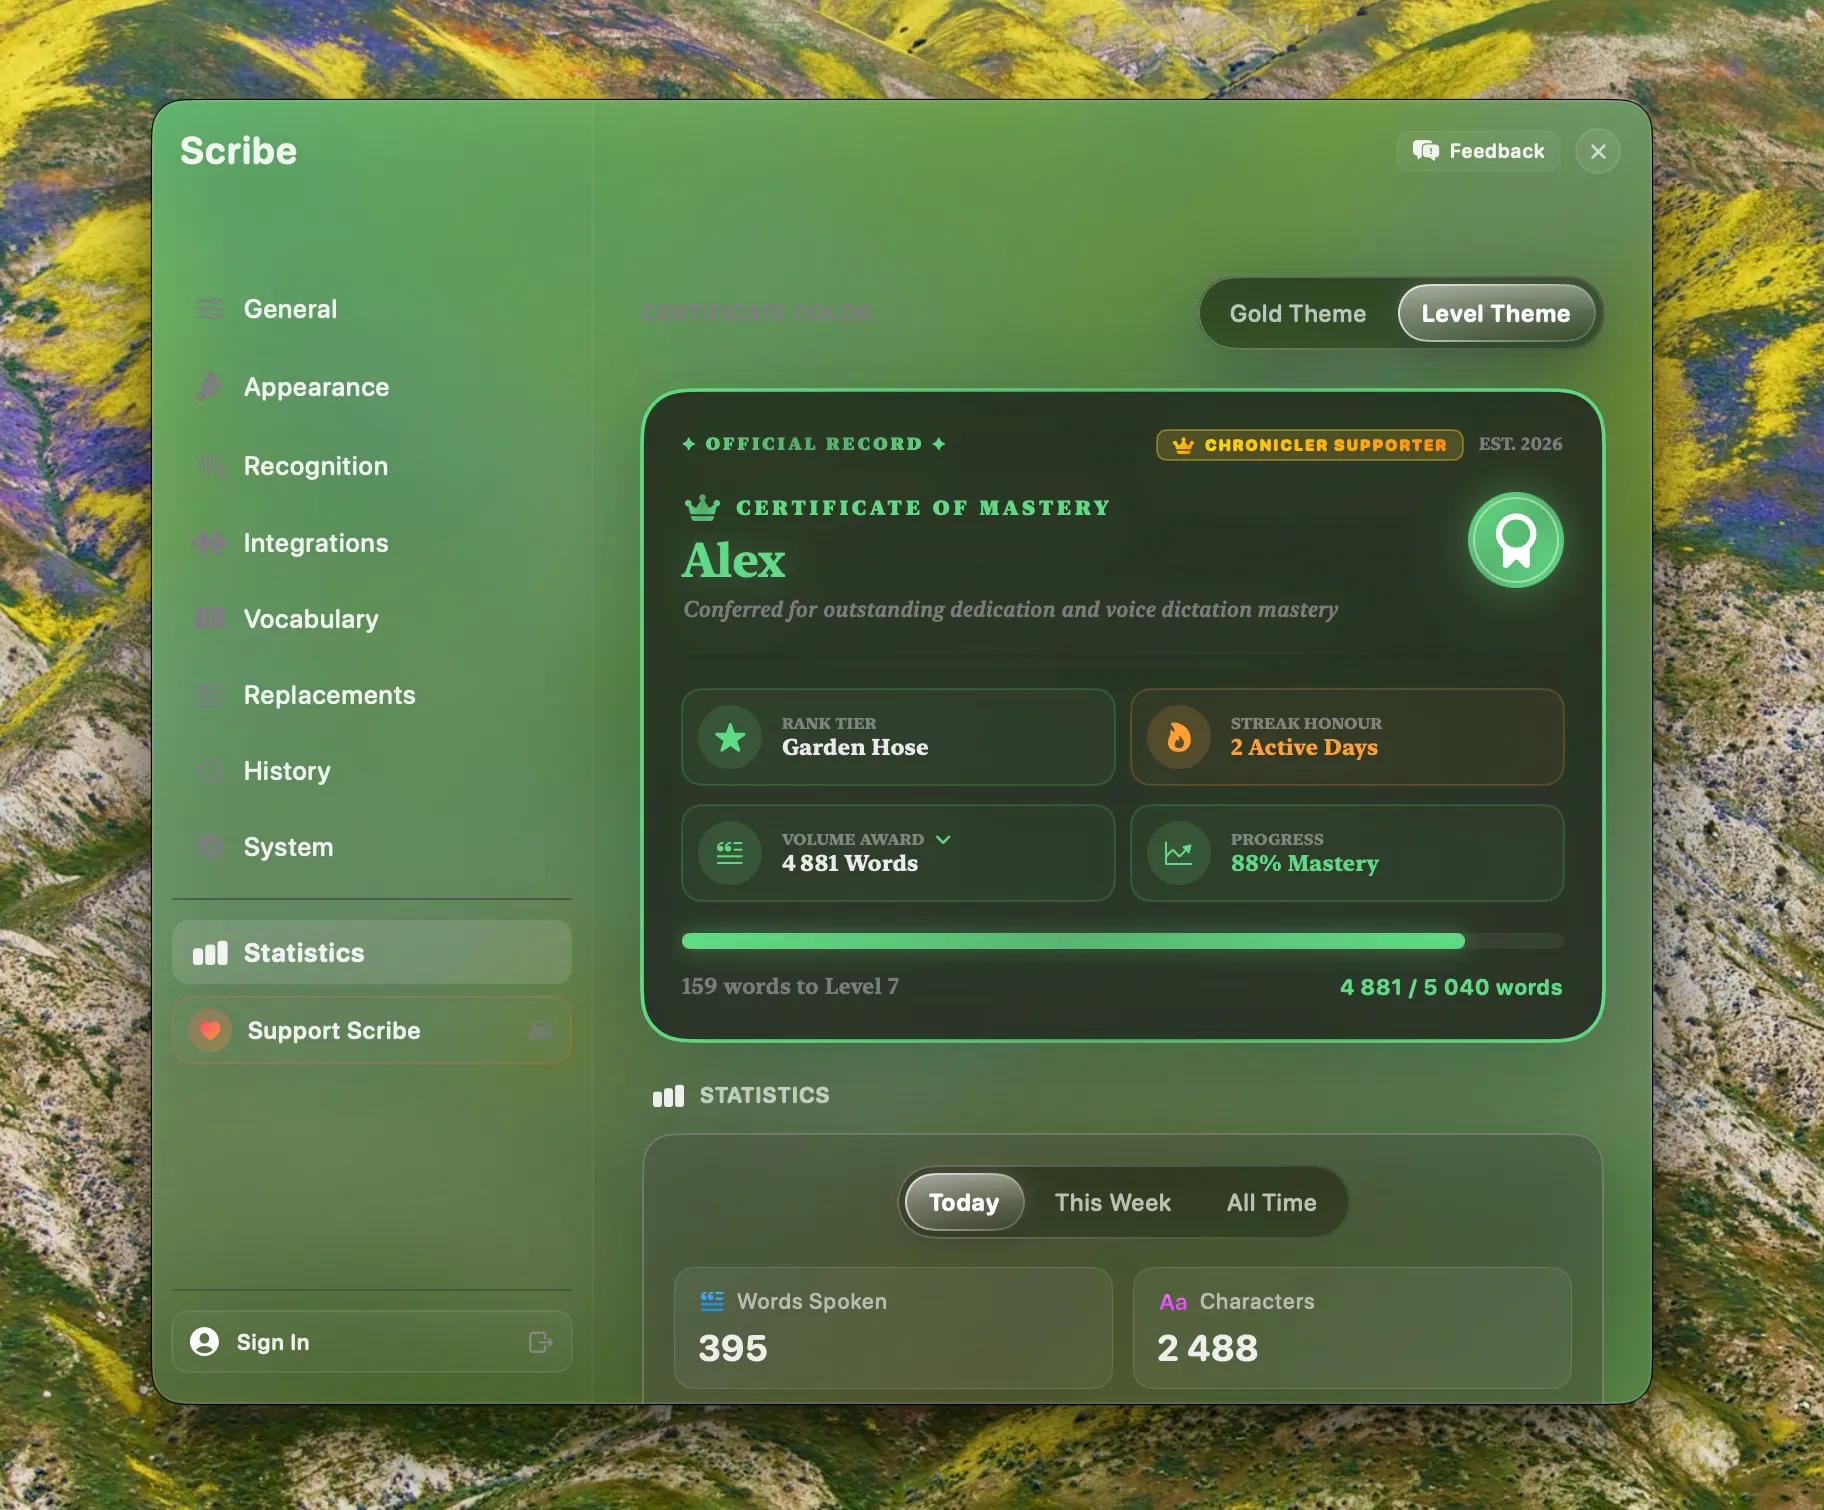This screenshot has height=1510, width=1824.
Task: Click the Chronicler Supporter badge
Action: pyautogui.click(x=1309, y=445)
